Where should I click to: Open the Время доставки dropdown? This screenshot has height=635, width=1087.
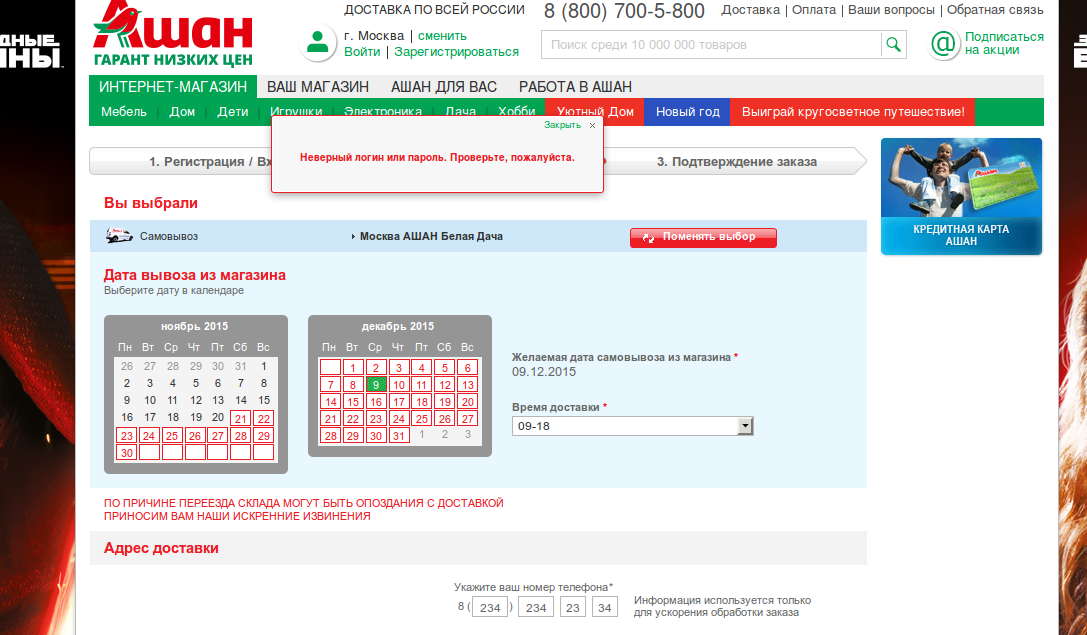click(x=632, y=426)
